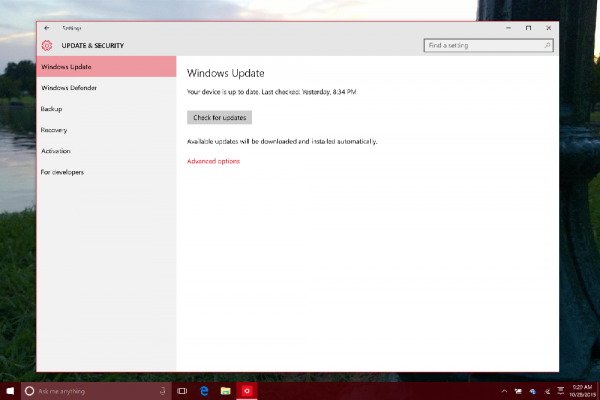Click the Cortana microphone icon

coord(162,390)
